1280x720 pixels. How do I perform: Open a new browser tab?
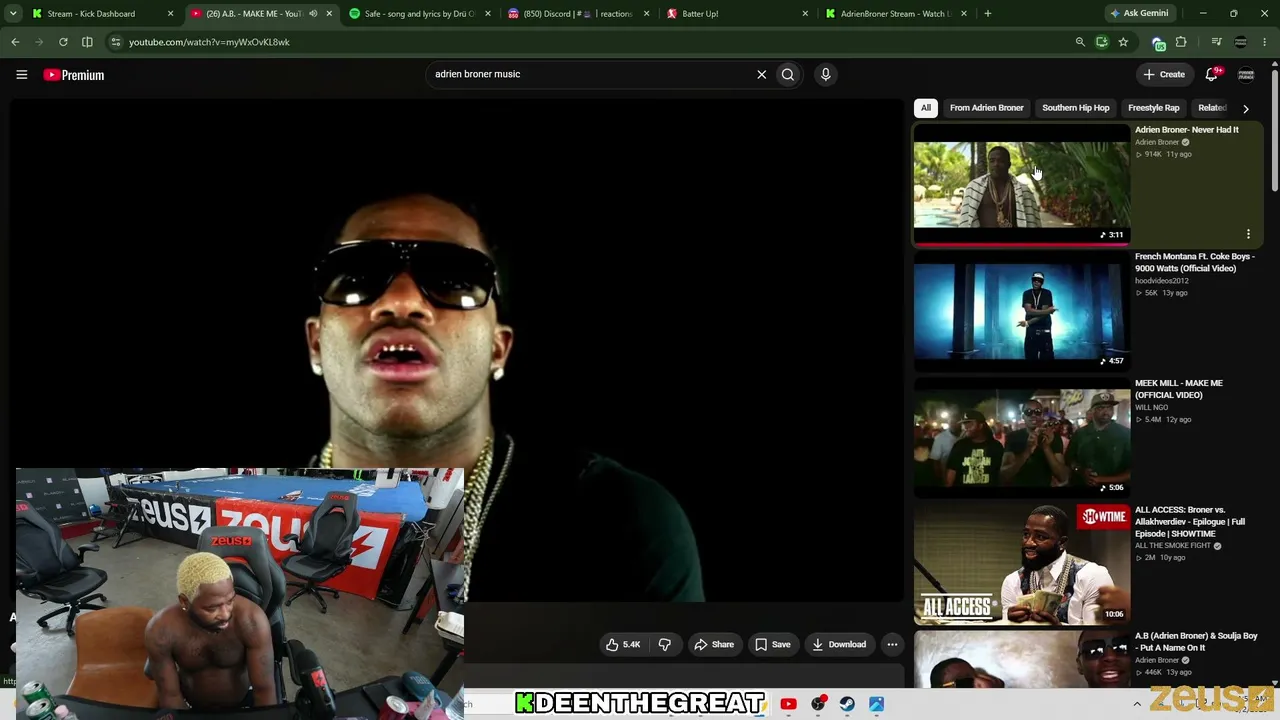[x=987, y=14]
